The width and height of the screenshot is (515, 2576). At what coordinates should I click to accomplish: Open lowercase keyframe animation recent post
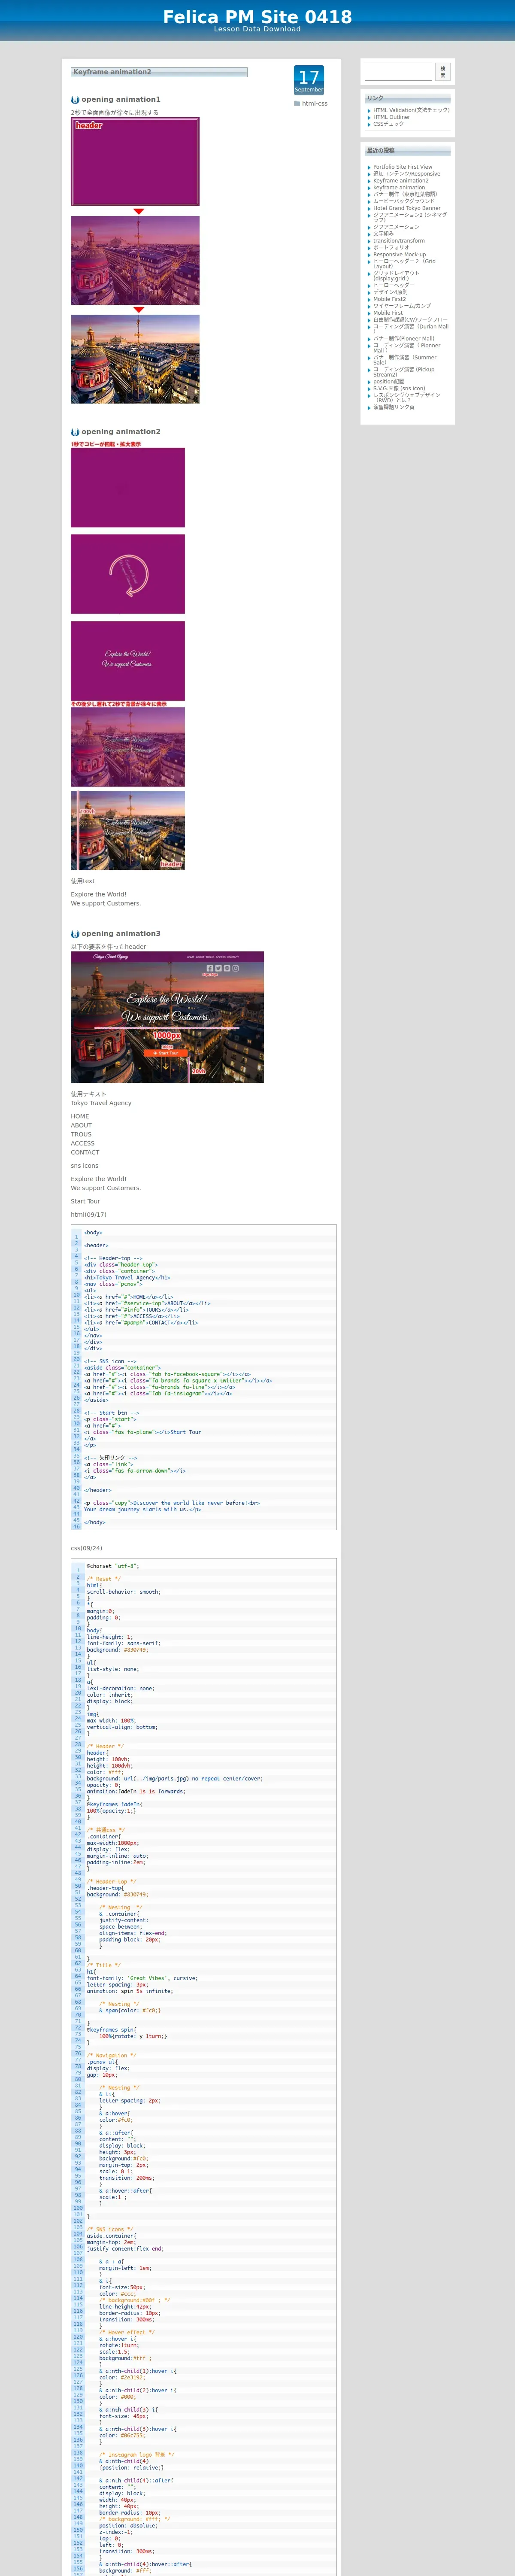click(399, 188)
